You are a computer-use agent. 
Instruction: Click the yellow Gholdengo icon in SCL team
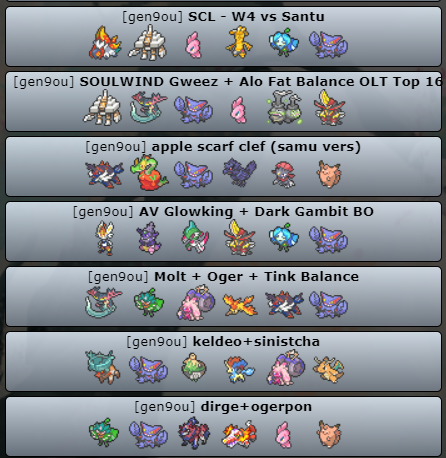pyautogui.click(x=239, y=43)
